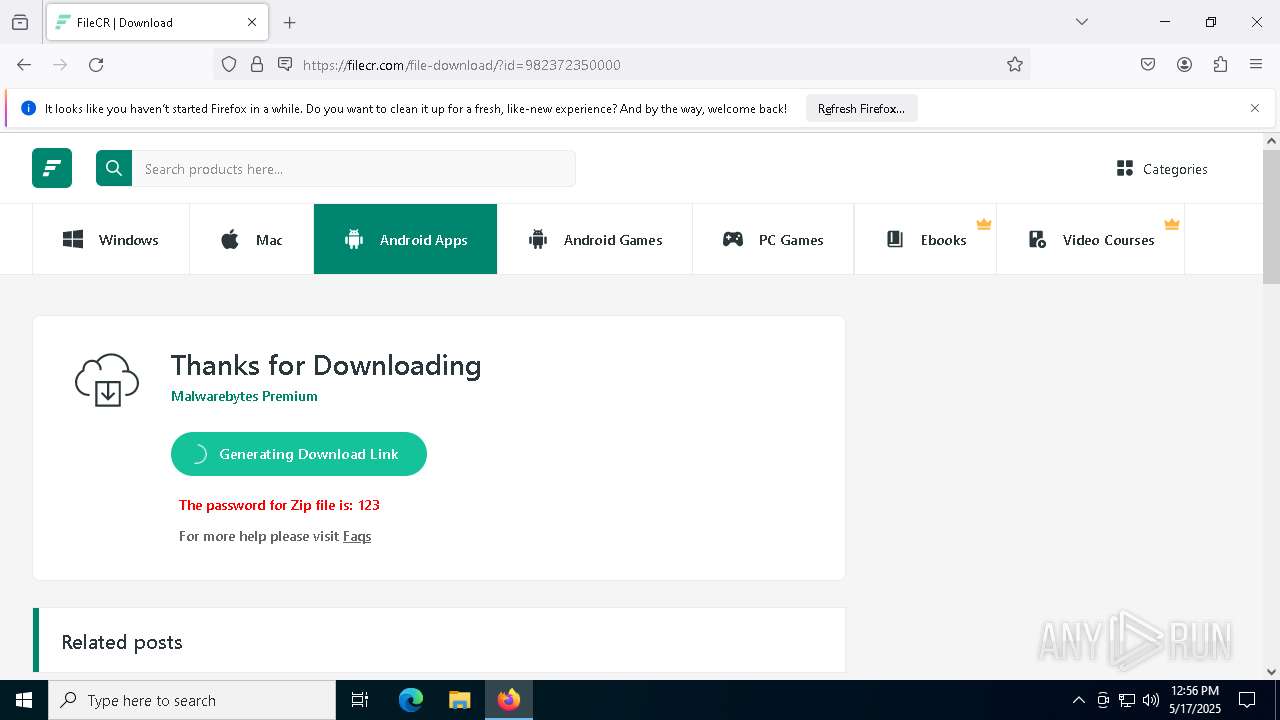Launch Microsoft Edge from the taskbar
The width and height of the screenshot is (1280, 720).
411,700
